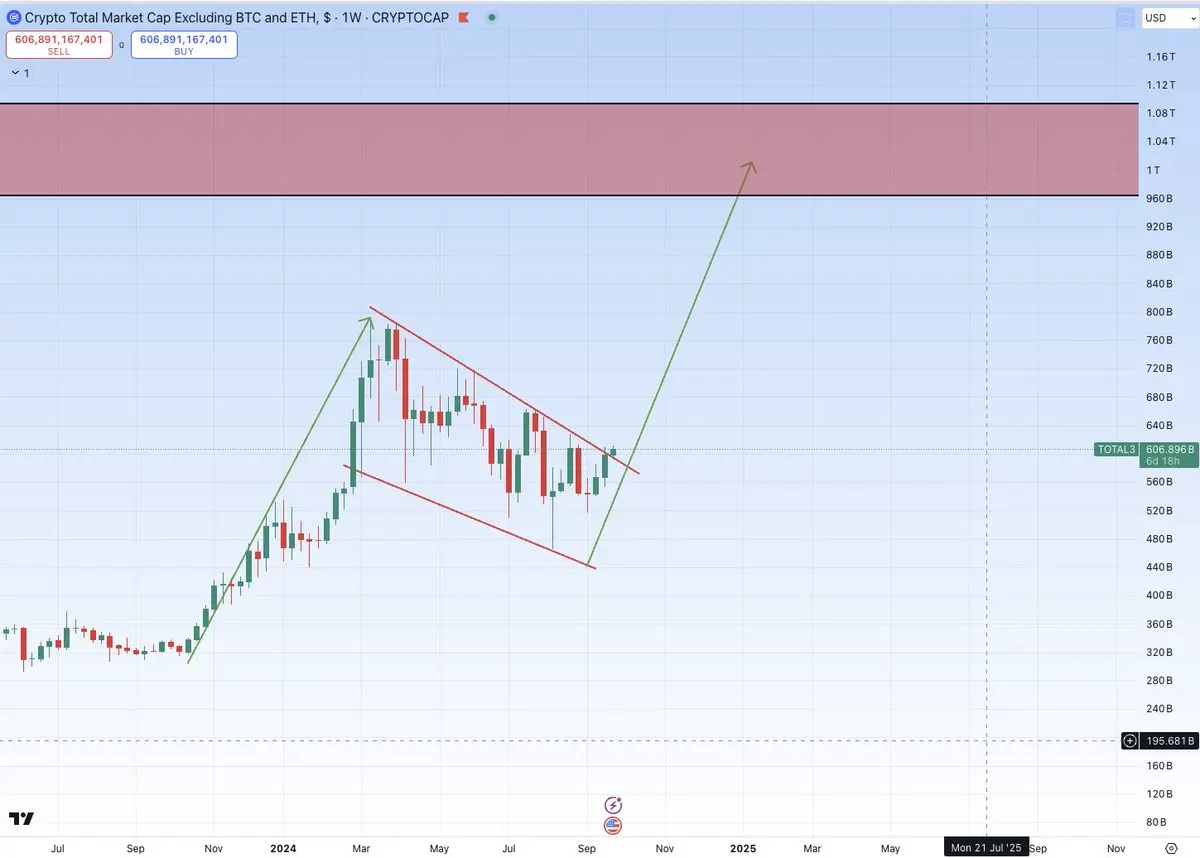Click the 80B price axis label

click(x=1157, y=822)
